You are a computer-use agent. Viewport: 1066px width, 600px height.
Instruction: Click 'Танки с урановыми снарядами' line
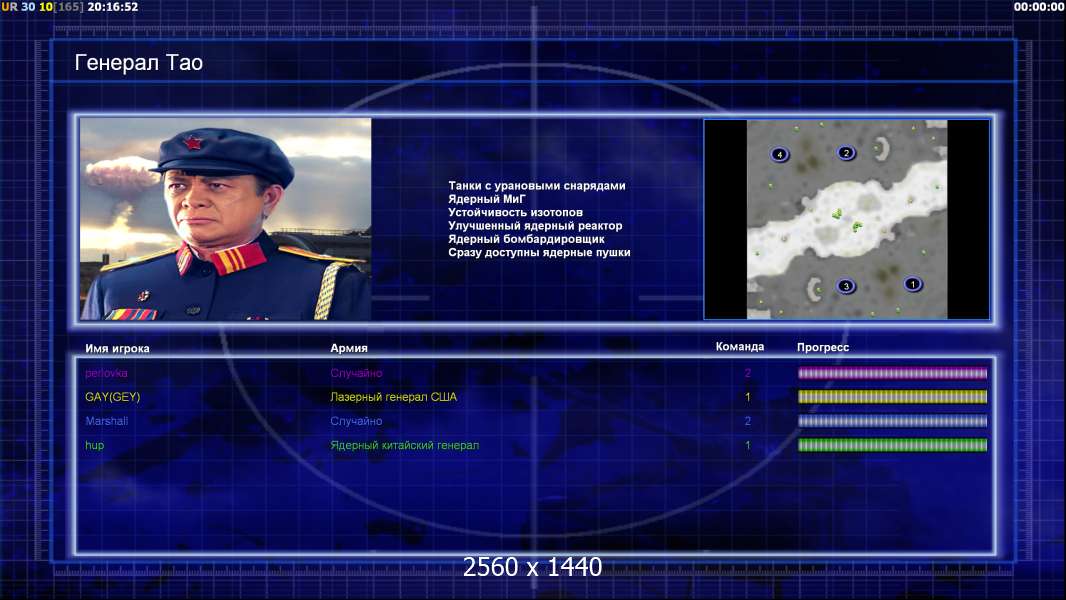(537, 186)
